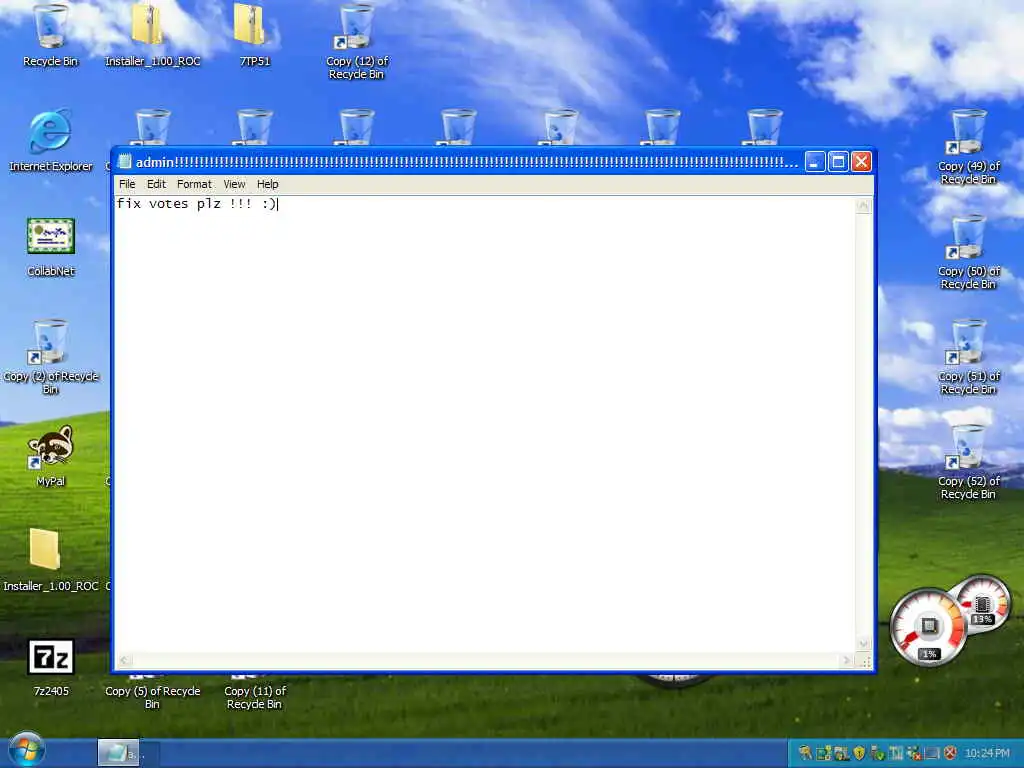Click the Notepad title bar 'admin!!!!' text

466,162
